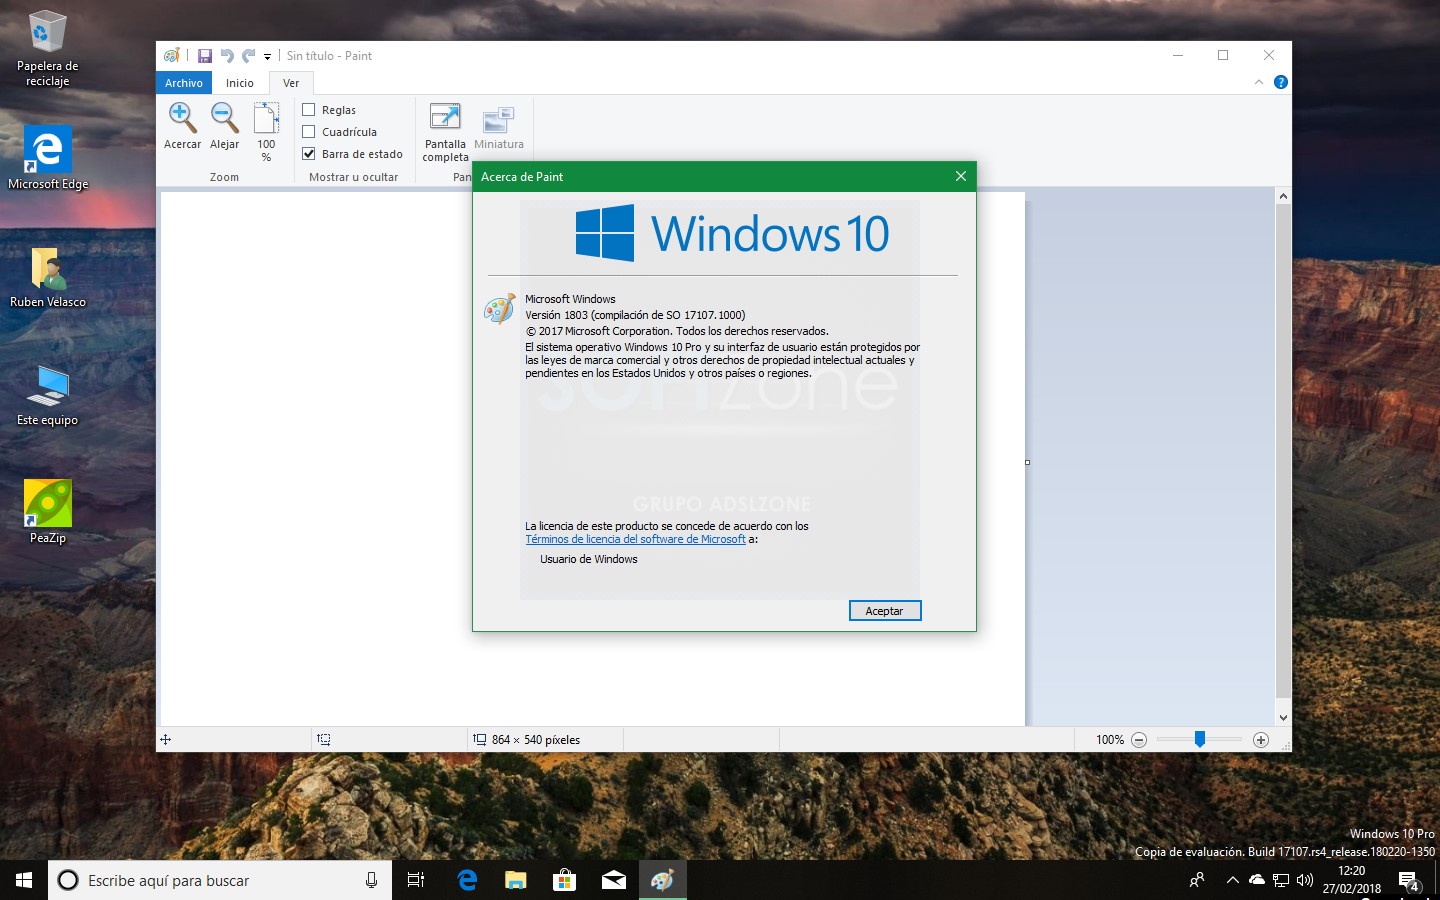Click the status bar zoom-out minus button
The height and width of the screenshot is (900, 1440).
pos(1139,740)
